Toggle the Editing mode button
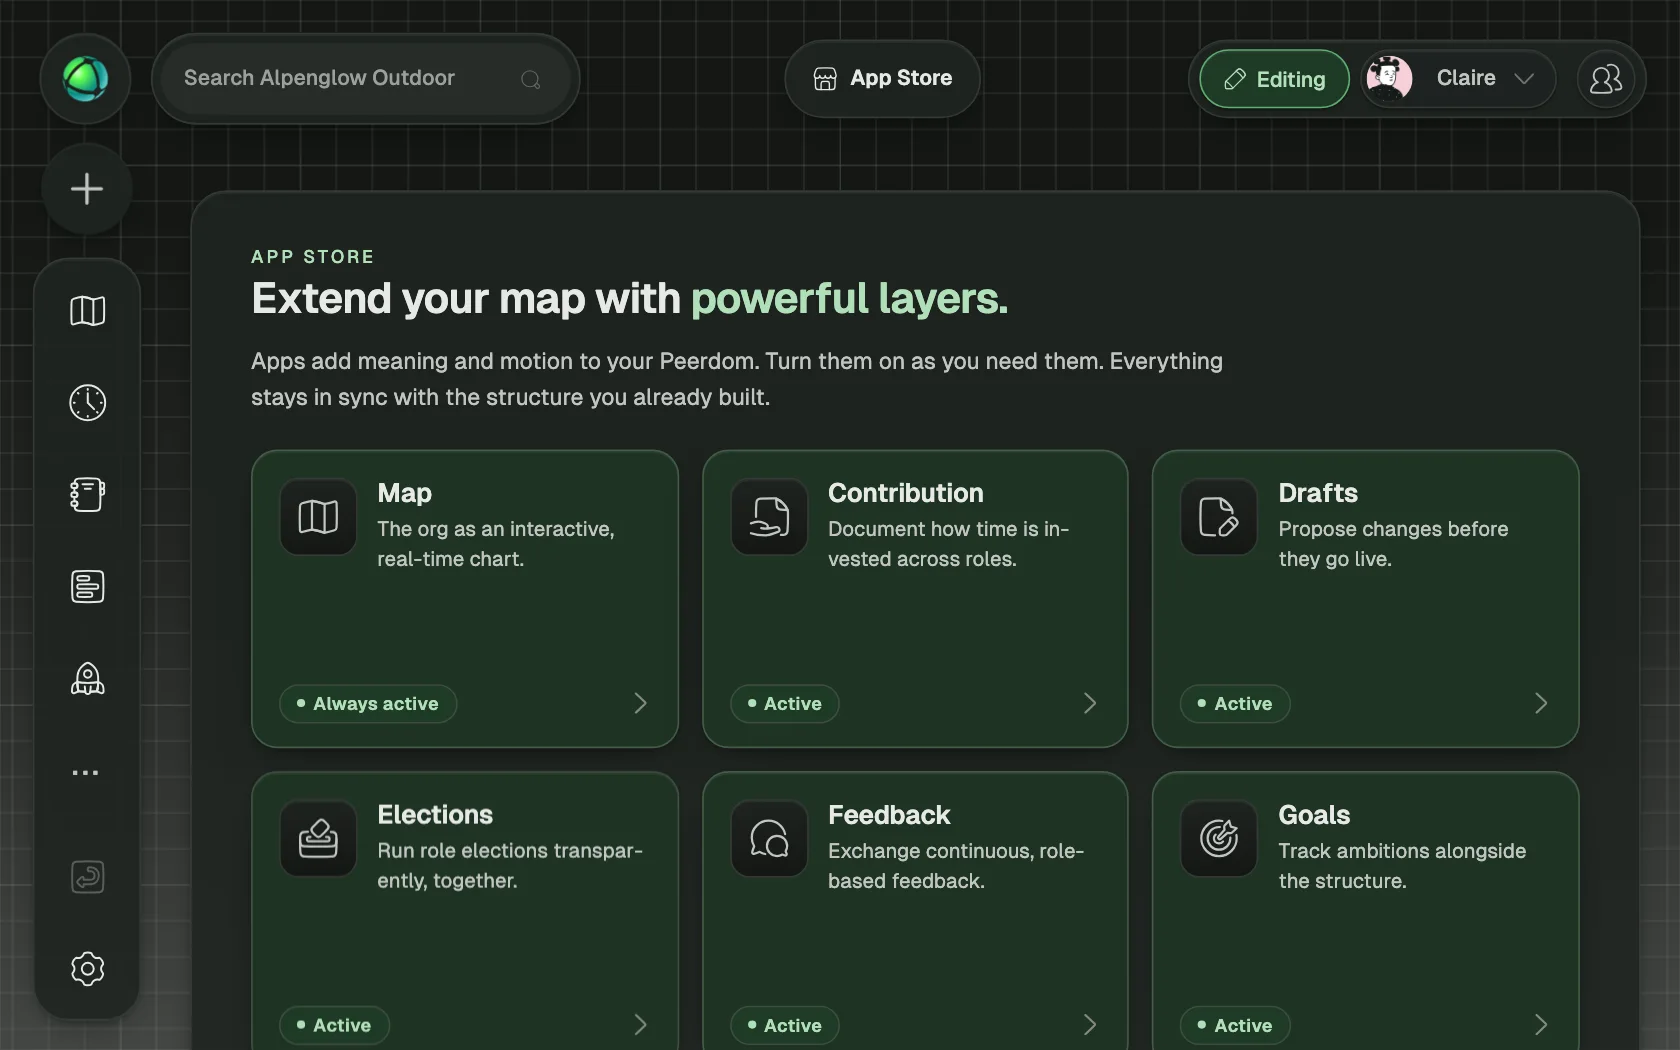 (x=1275, y=79)
